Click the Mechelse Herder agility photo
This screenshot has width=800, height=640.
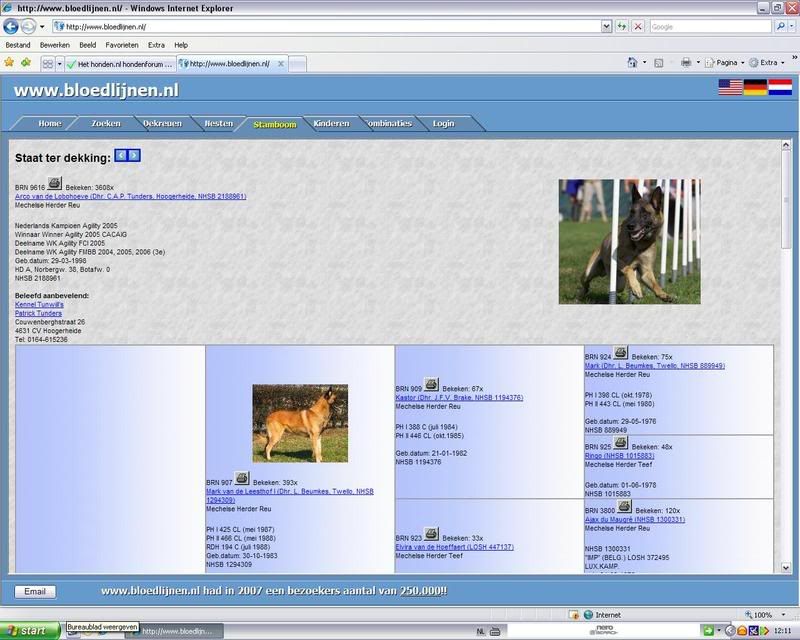coord(629,241)
